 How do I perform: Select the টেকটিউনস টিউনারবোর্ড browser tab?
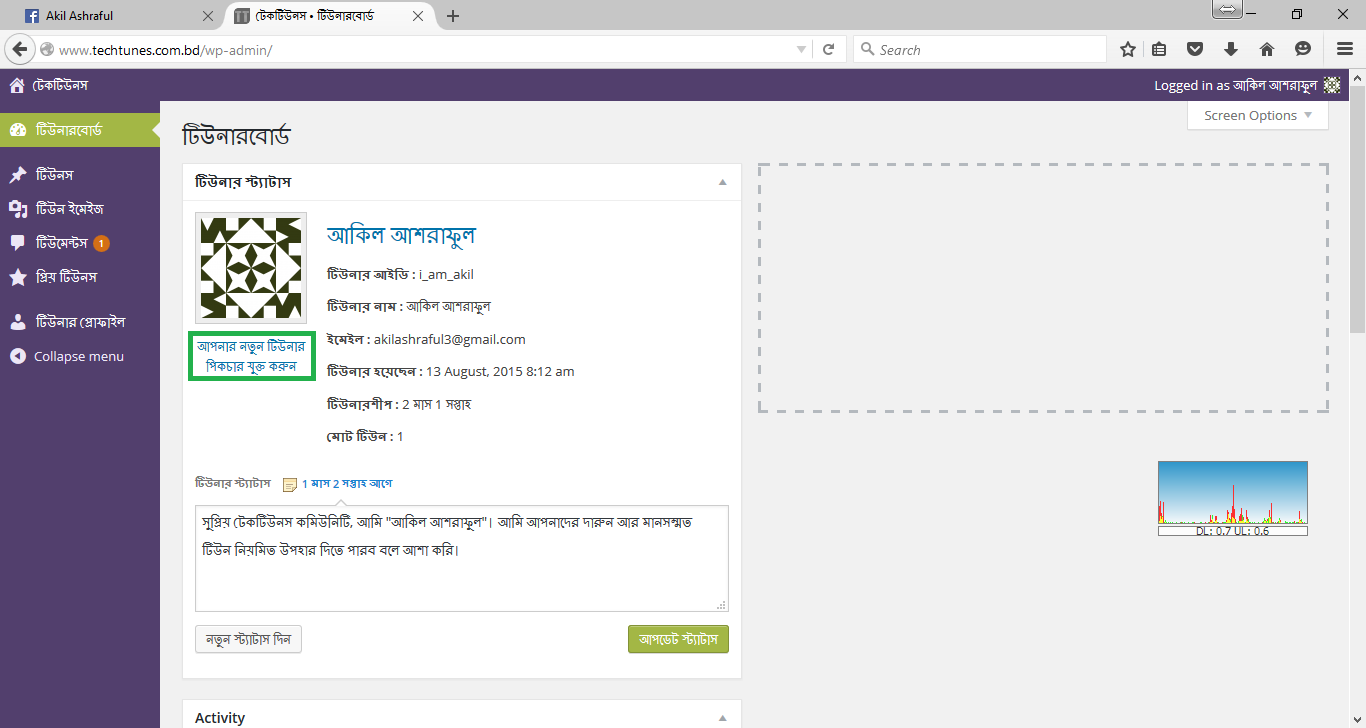[x=328, y=16]
